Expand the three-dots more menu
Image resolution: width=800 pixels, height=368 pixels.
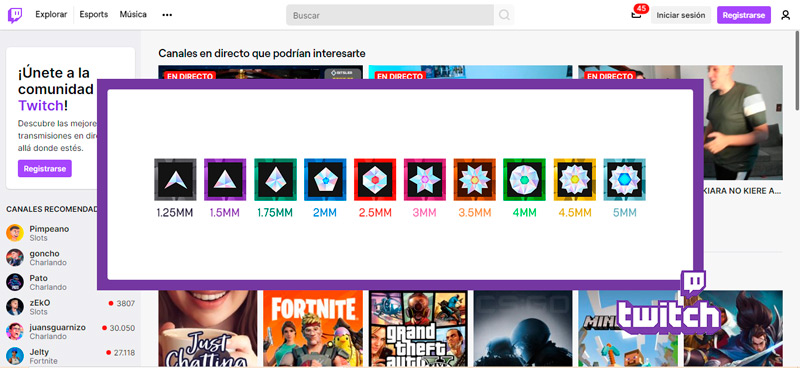(167, 15)
